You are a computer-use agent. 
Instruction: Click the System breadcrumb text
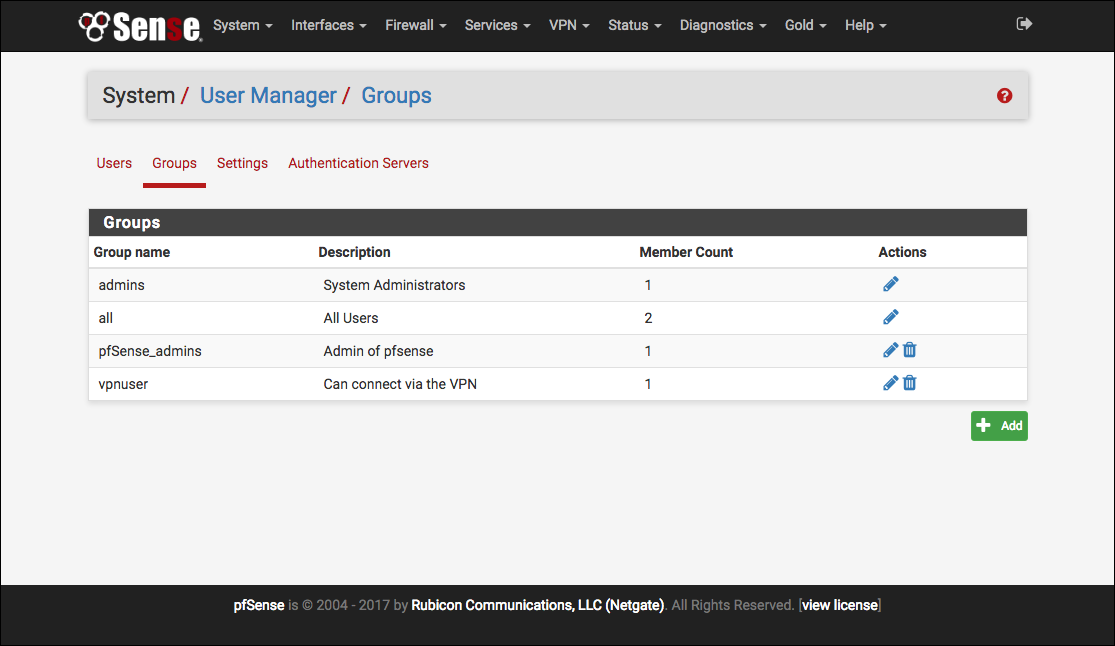point(139,95)
